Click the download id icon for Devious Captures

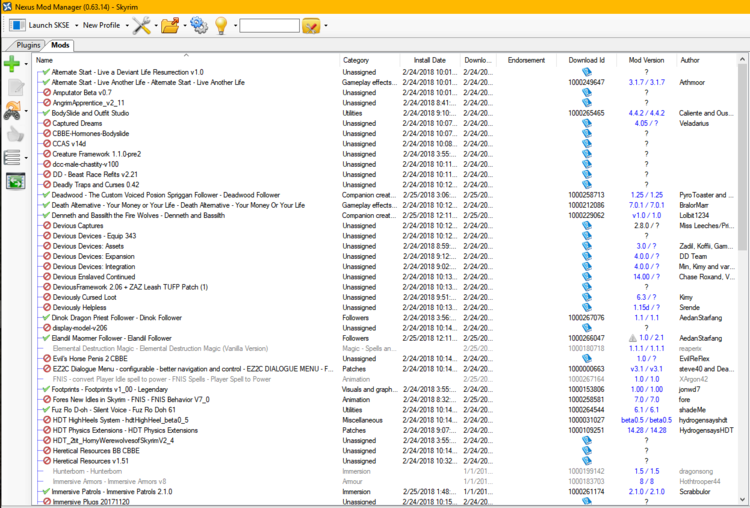coord(586,225)
